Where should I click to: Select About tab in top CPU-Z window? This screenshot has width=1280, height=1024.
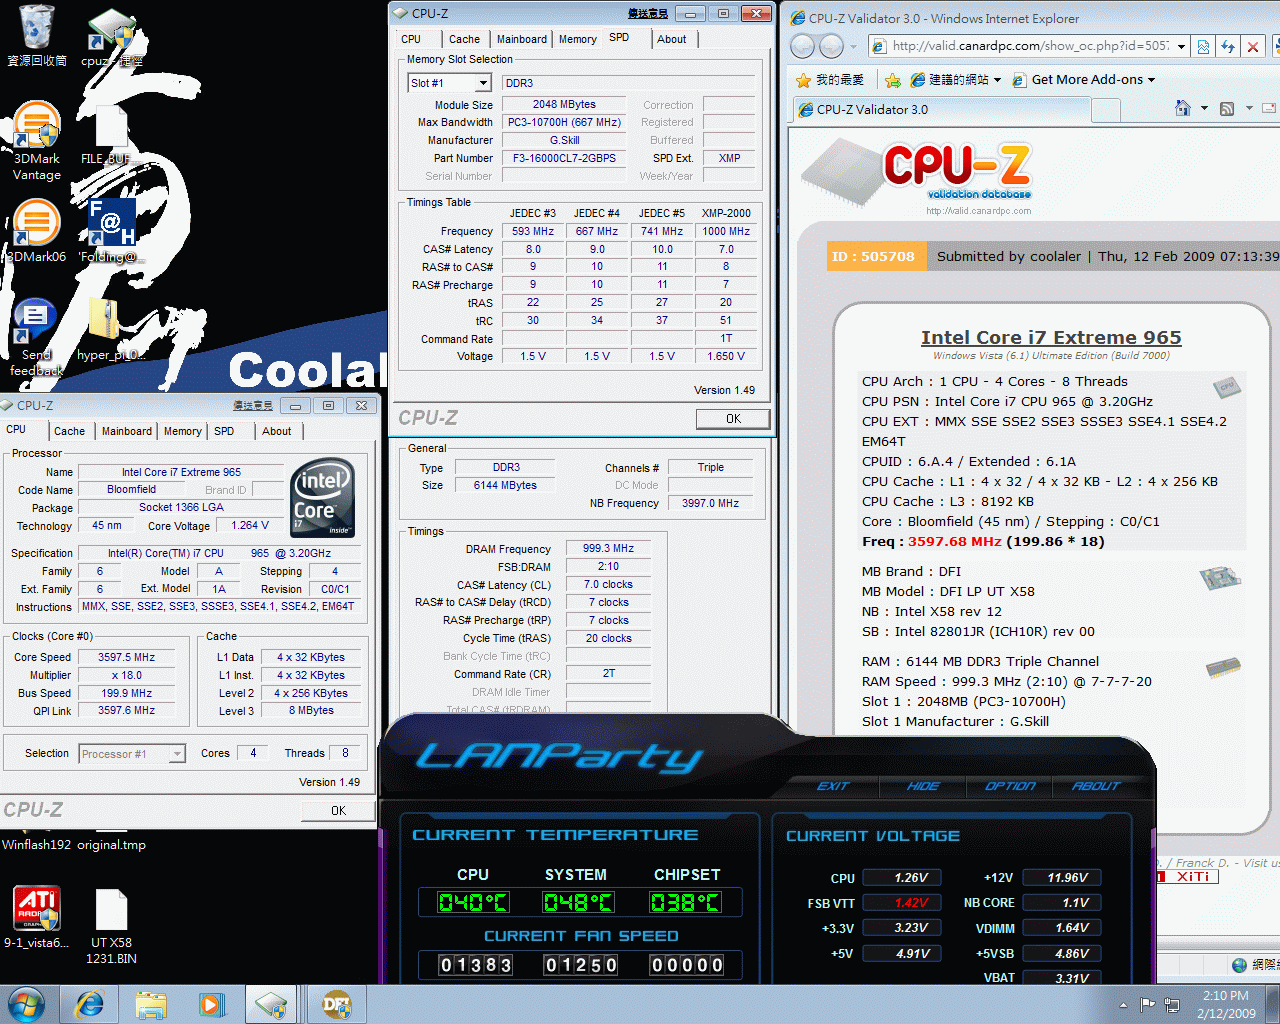pos(672,39)
